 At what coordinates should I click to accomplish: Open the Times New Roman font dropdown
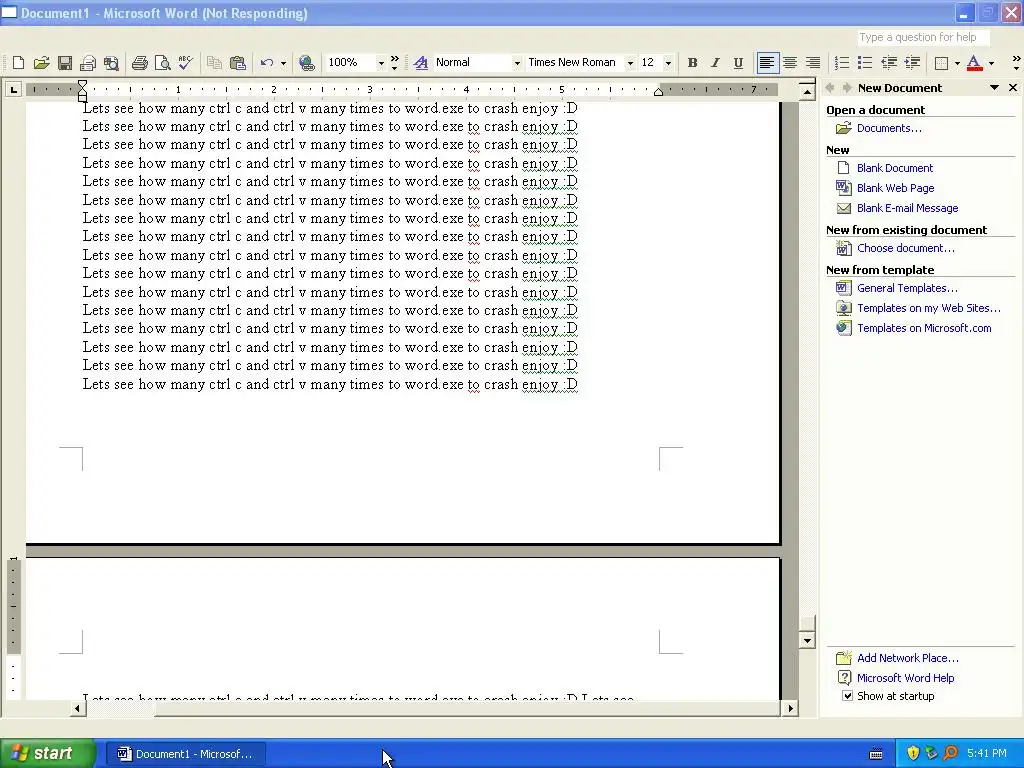630,63
